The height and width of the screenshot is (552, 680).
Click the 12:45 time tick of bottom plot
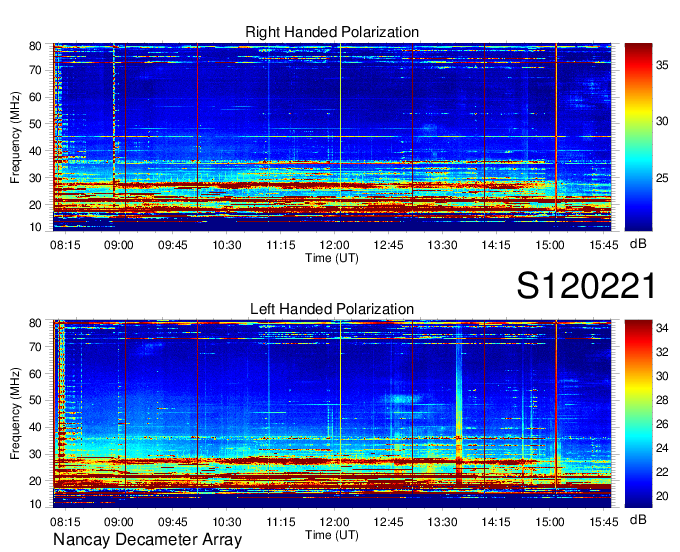pos(389,522)
